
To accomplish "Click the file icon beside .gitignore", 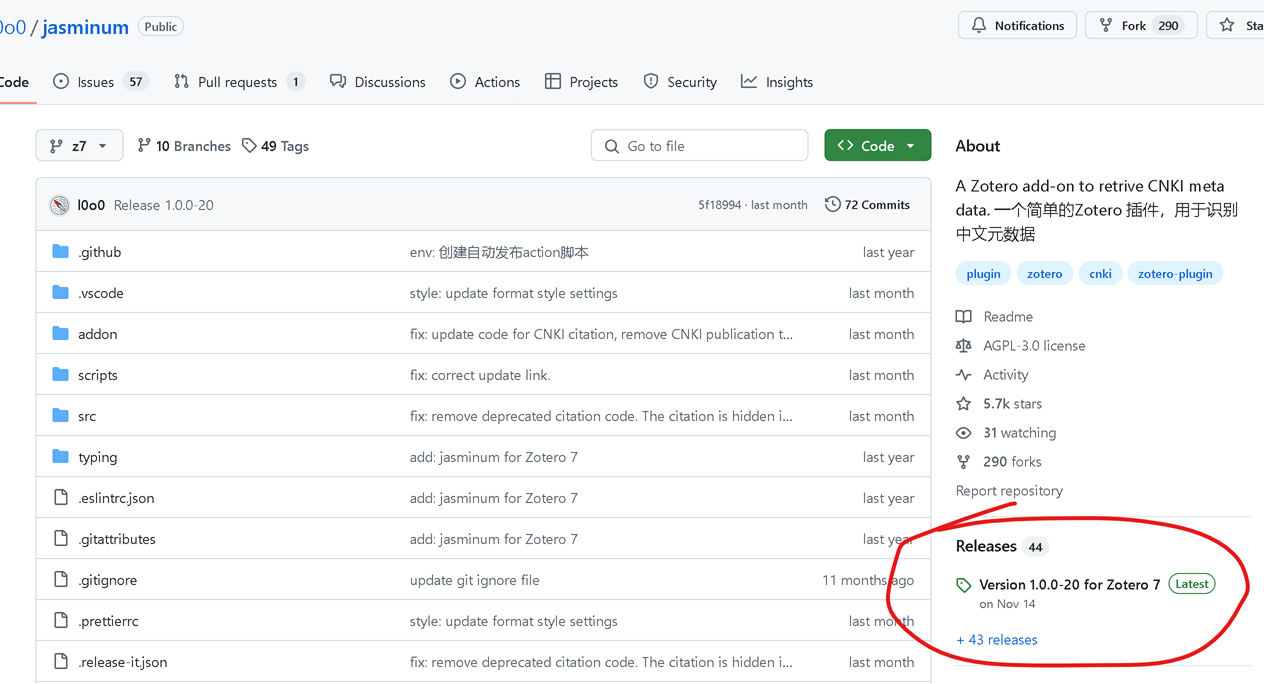I will click(60, 580).
